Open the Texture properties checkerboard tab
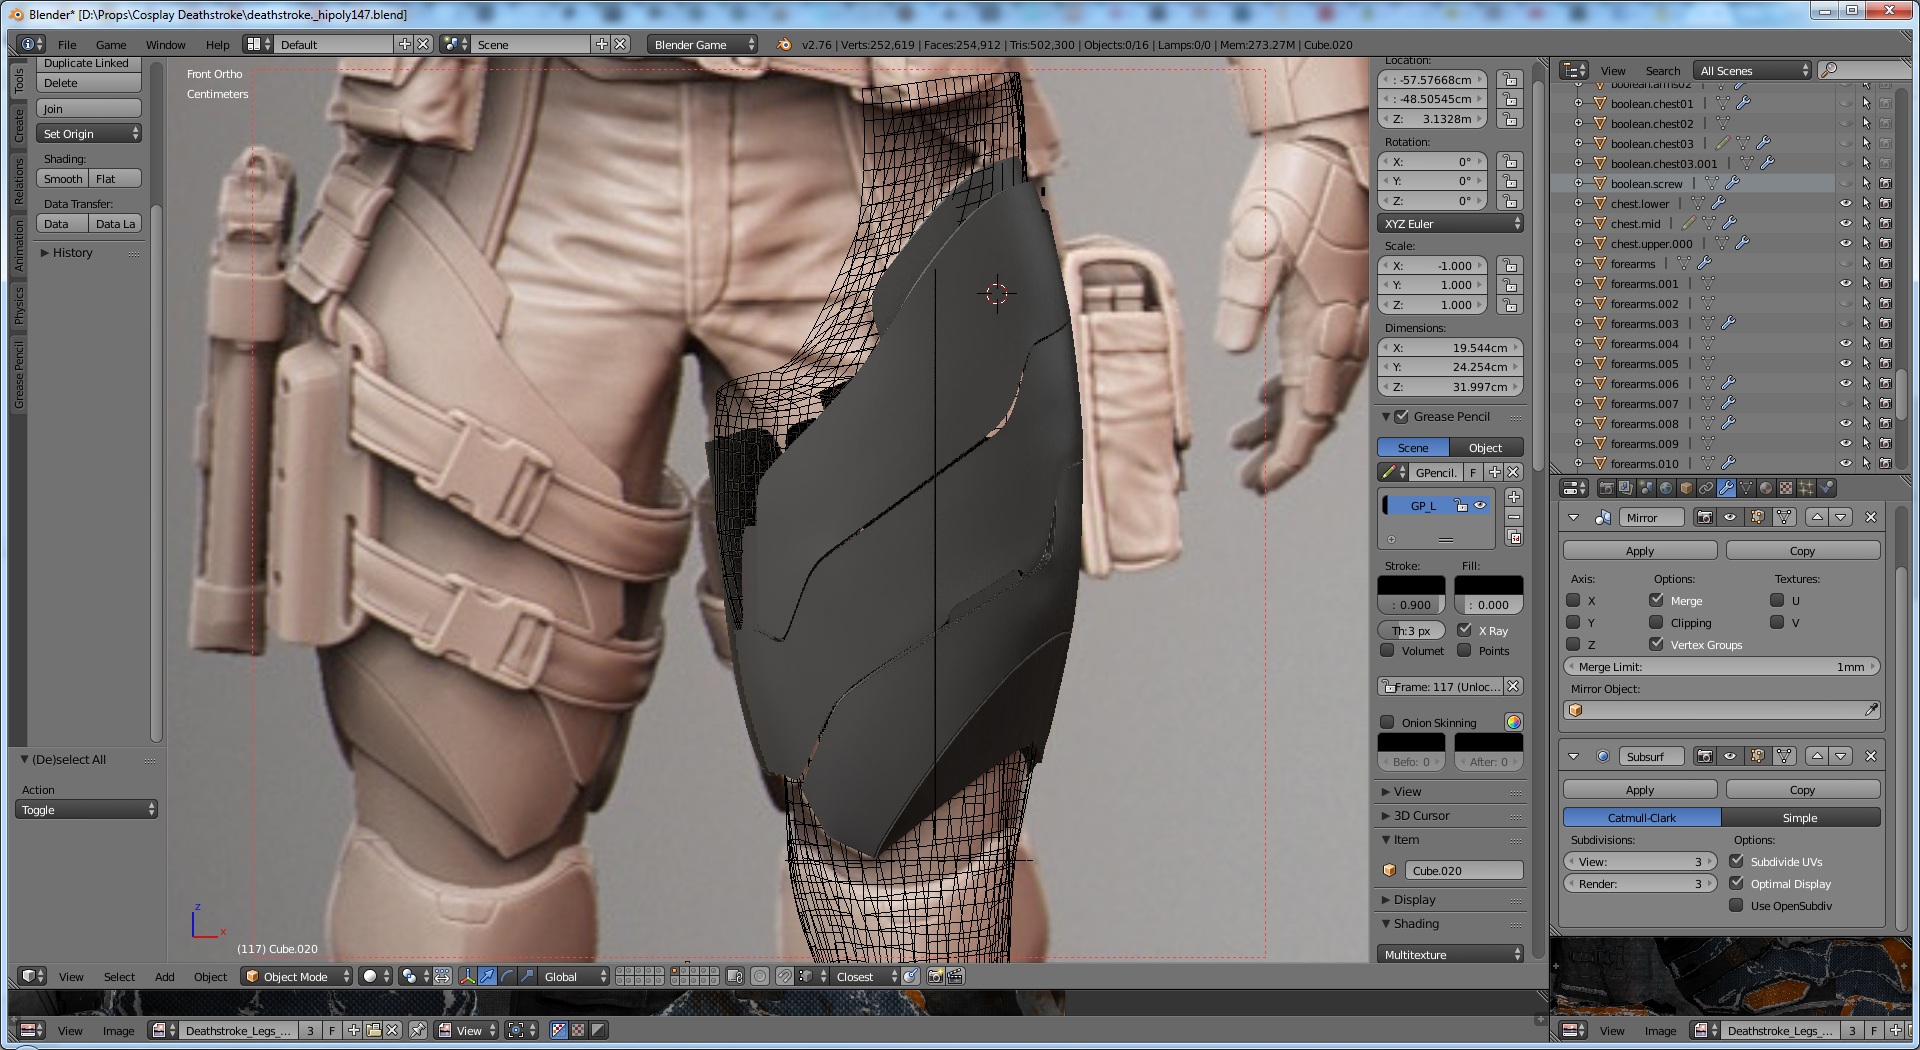This screenshot has width=1920, height=1050. pyautogui.click(x=1786, y=488)
